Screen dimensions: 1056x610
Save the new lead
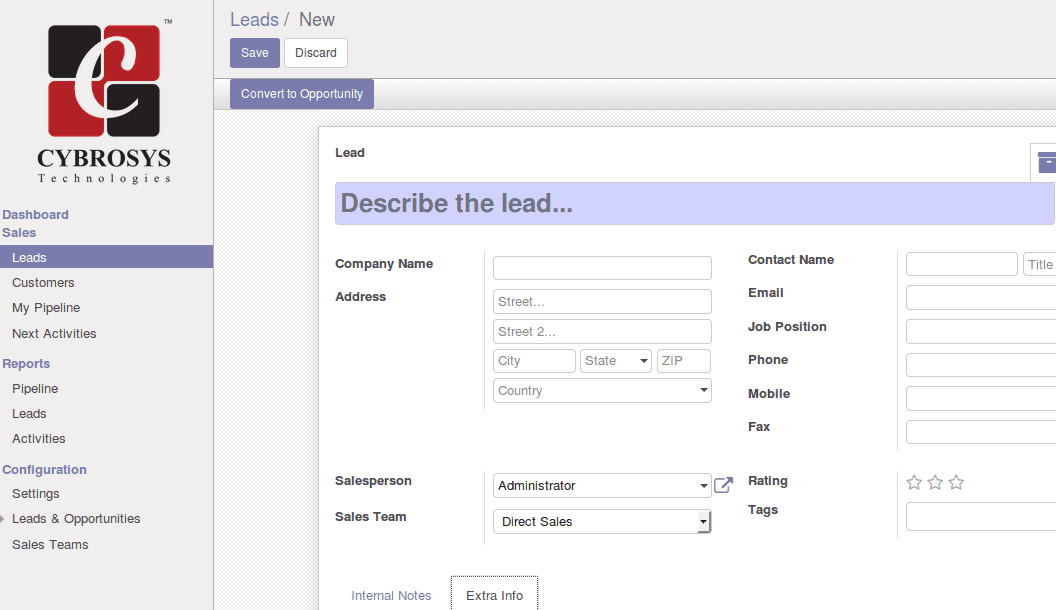(255, 53)
